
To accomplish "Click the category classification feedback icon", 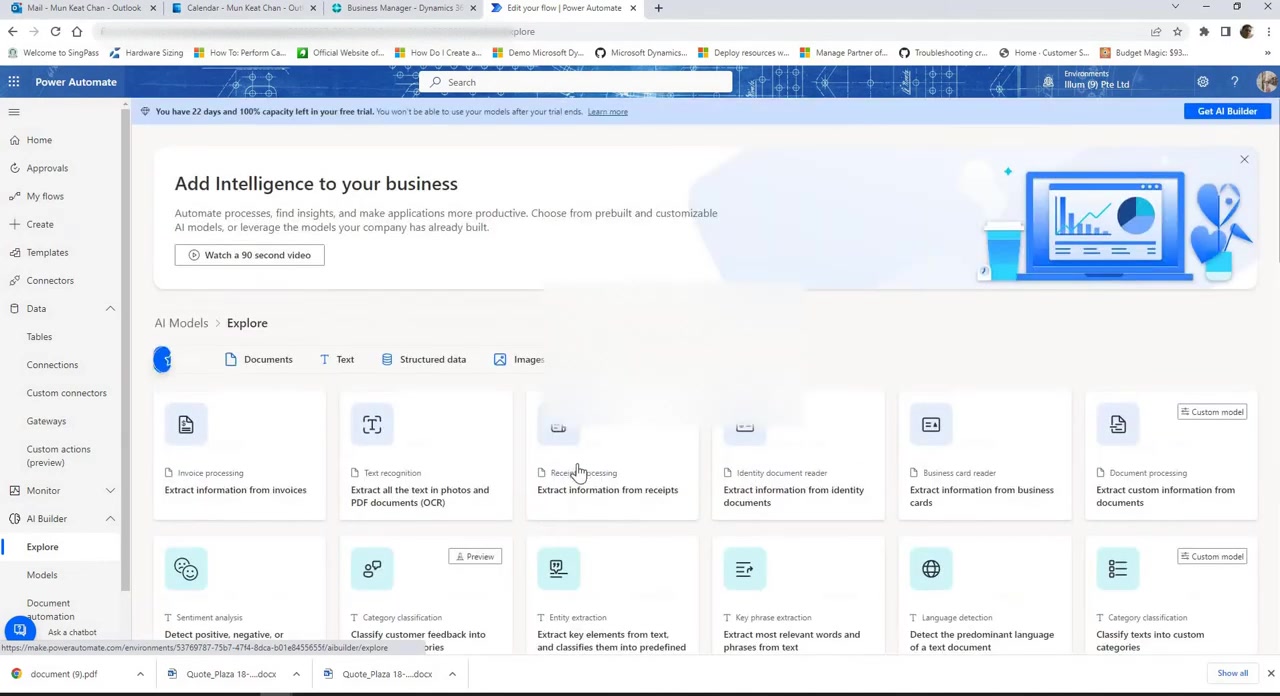I will (x=372, y=569).
